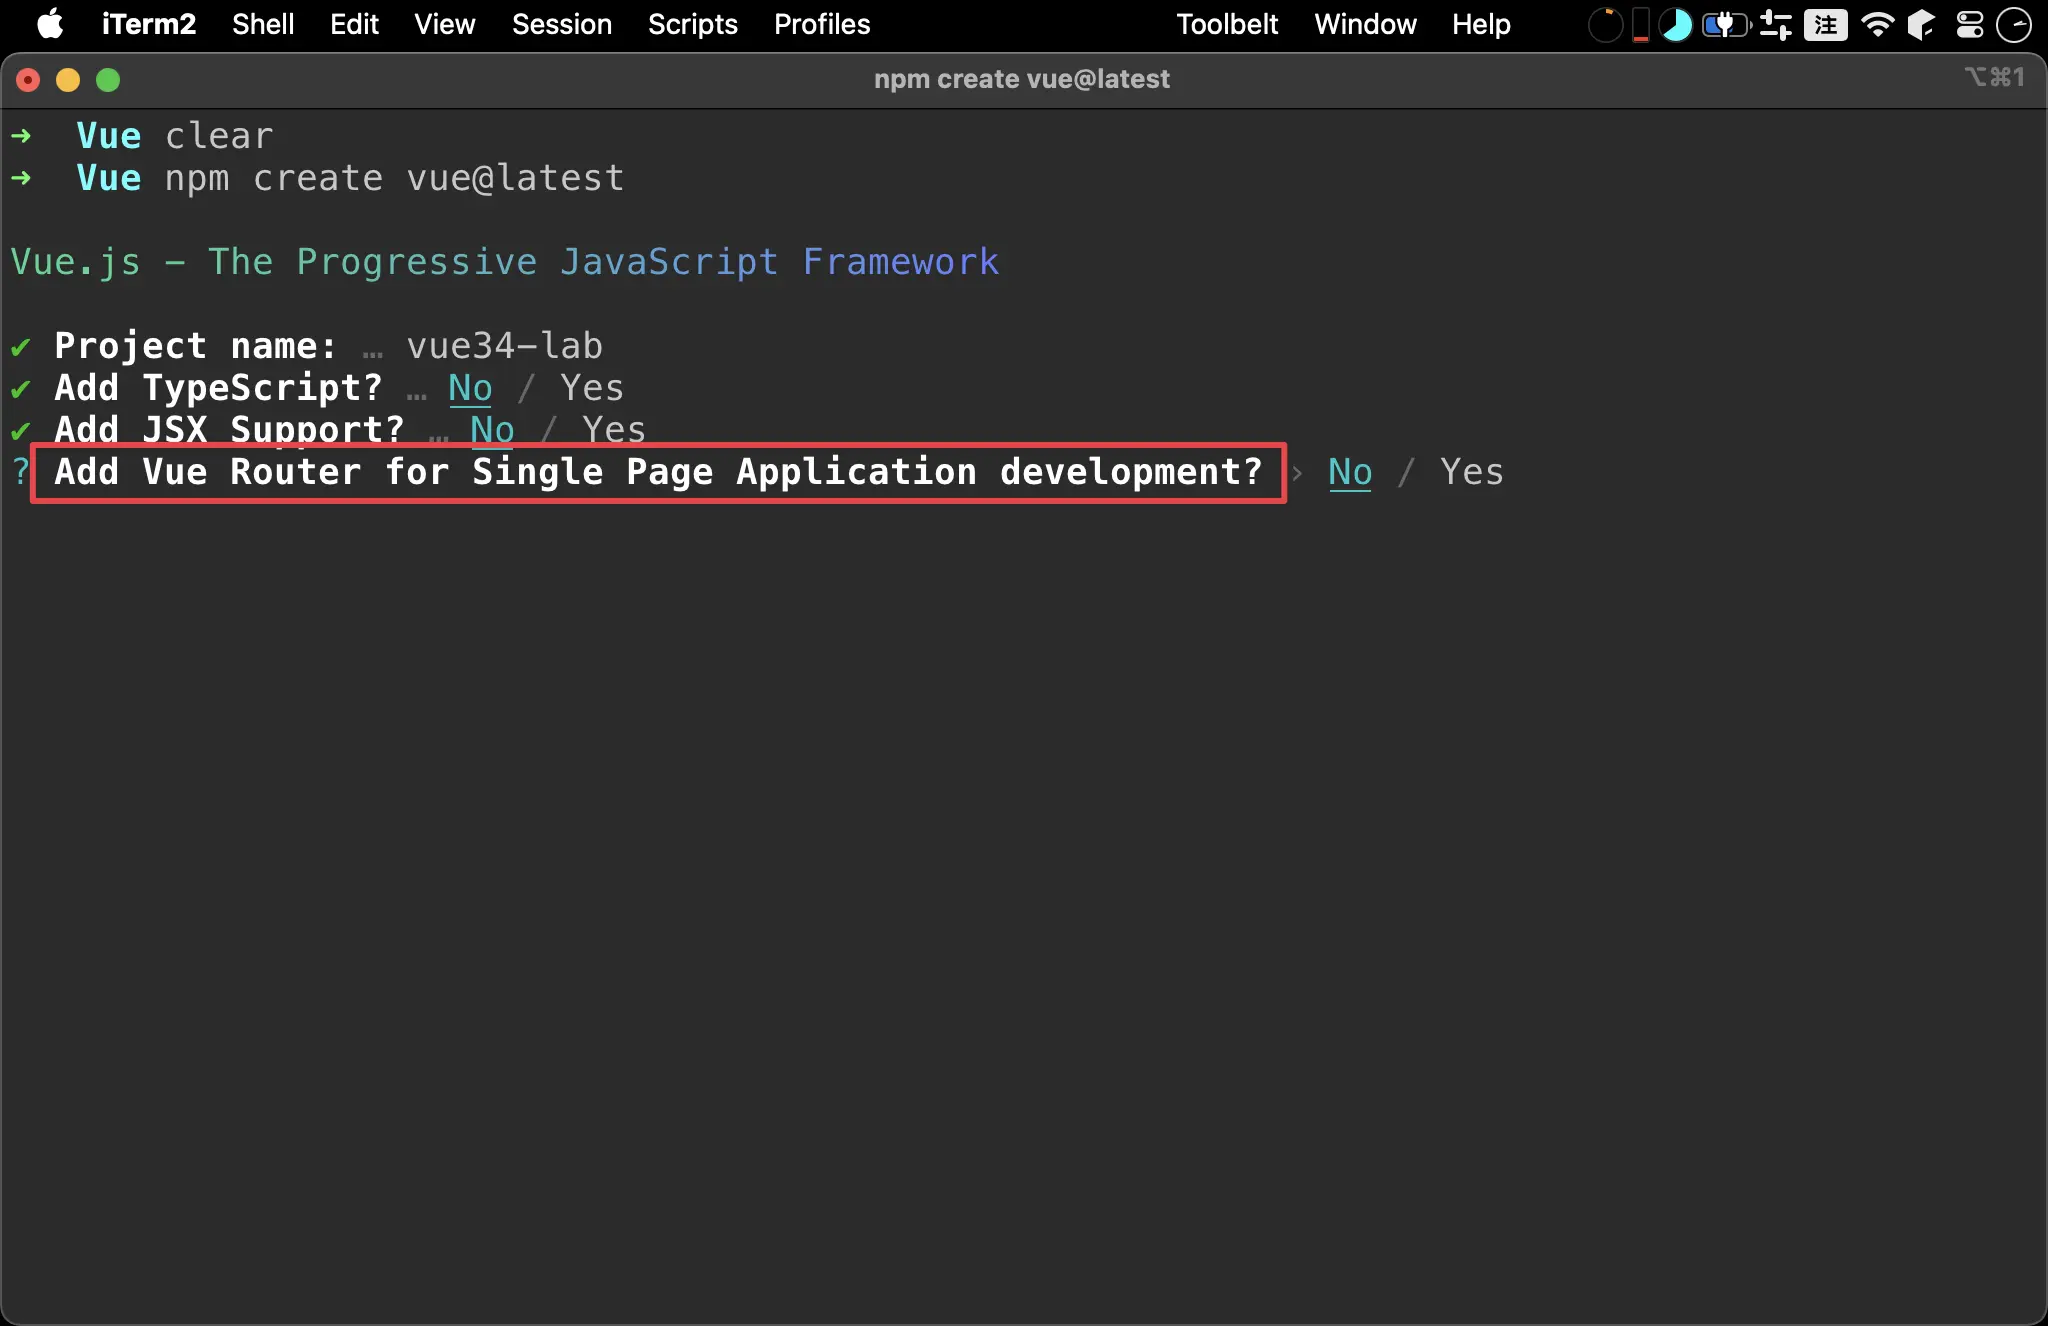The image size is (2048, 1326).
Task: Switch input method via the 注 icon
Action: click(x=1826, y=25)
